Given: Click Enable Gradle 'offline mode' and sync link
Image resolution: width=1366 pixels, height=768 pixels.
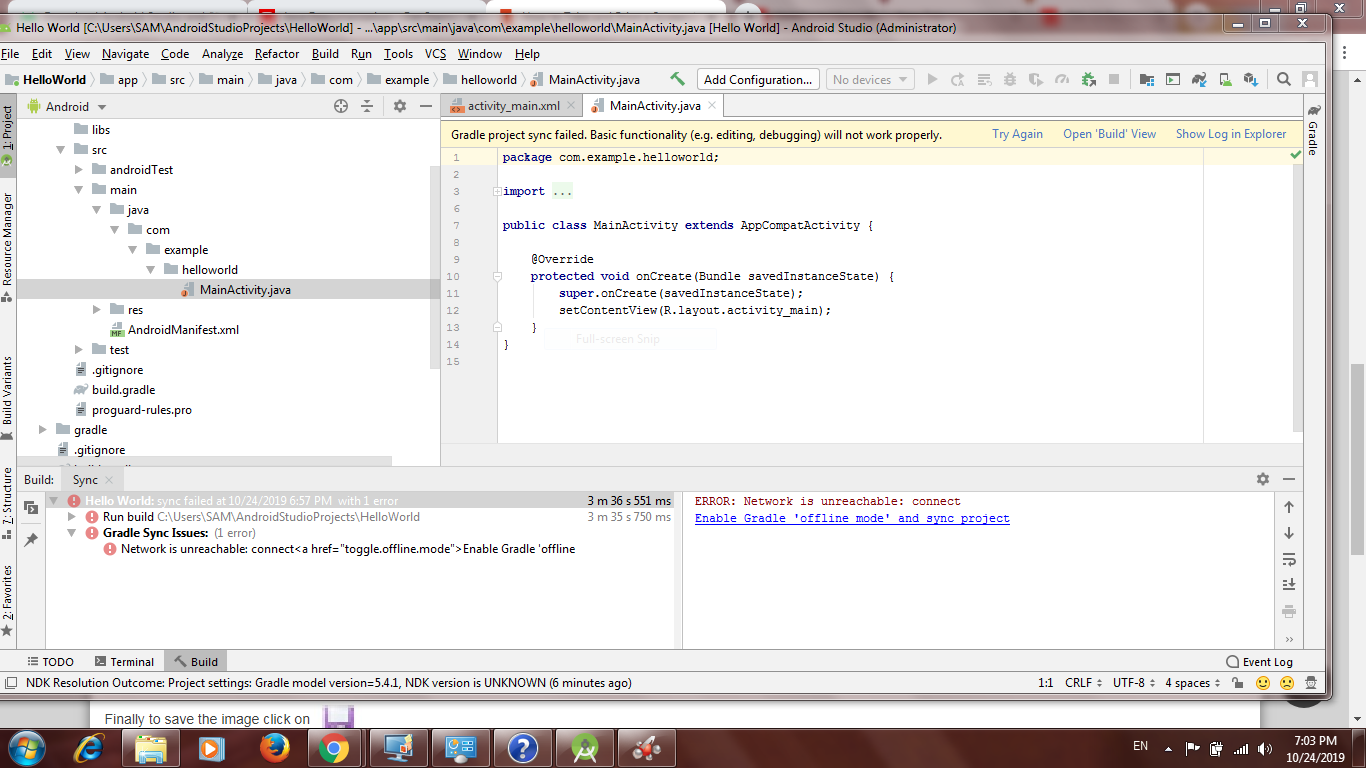Looking at the screenshot, I should tap(852, 518).
